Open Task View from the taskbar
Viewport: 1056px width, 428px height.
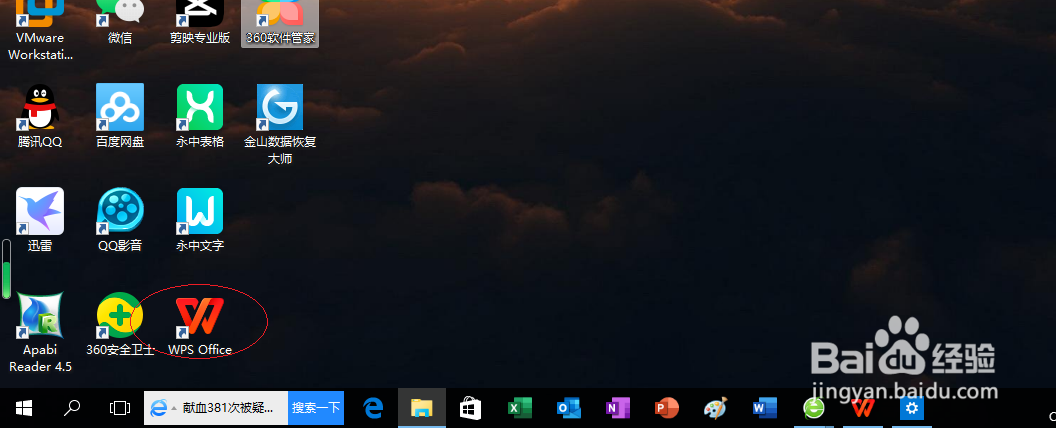[119, 407]
